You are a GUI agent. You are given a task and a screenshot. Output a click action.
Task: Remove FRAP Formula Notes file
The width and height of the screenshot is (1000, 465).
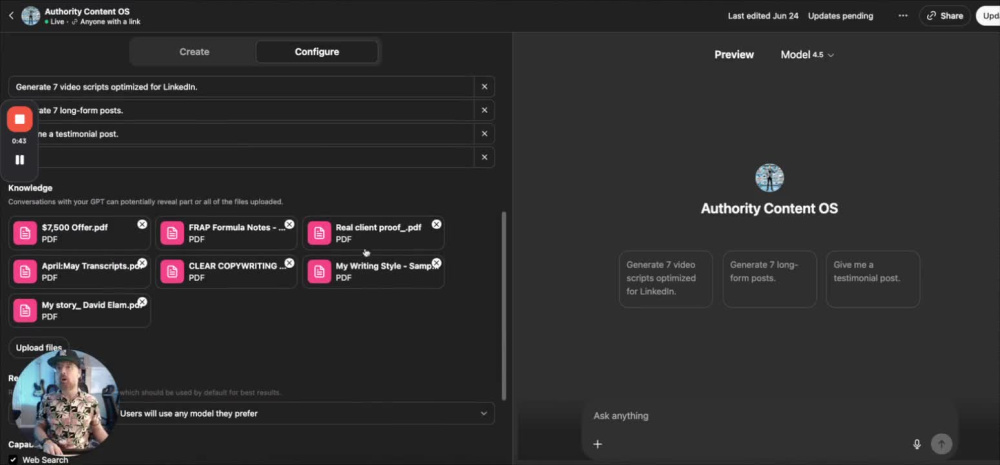289,225
